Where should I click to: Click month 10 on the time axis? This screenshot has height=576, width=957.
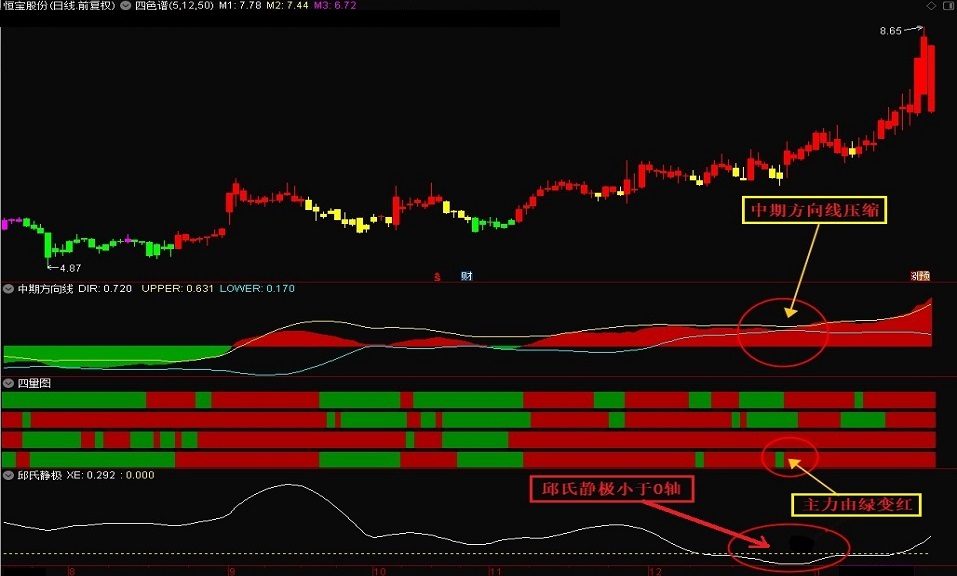click(378, 571)
